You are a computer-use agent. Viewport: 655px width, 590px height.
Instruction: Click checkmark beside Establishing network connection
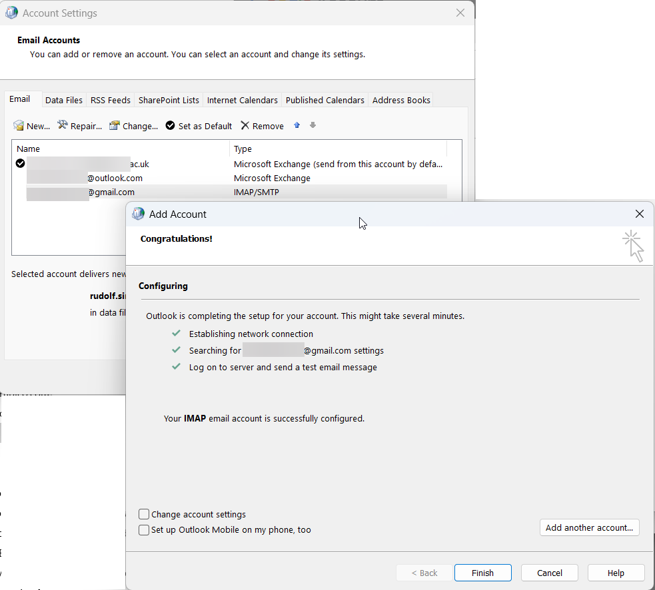[x=176, y=333]
